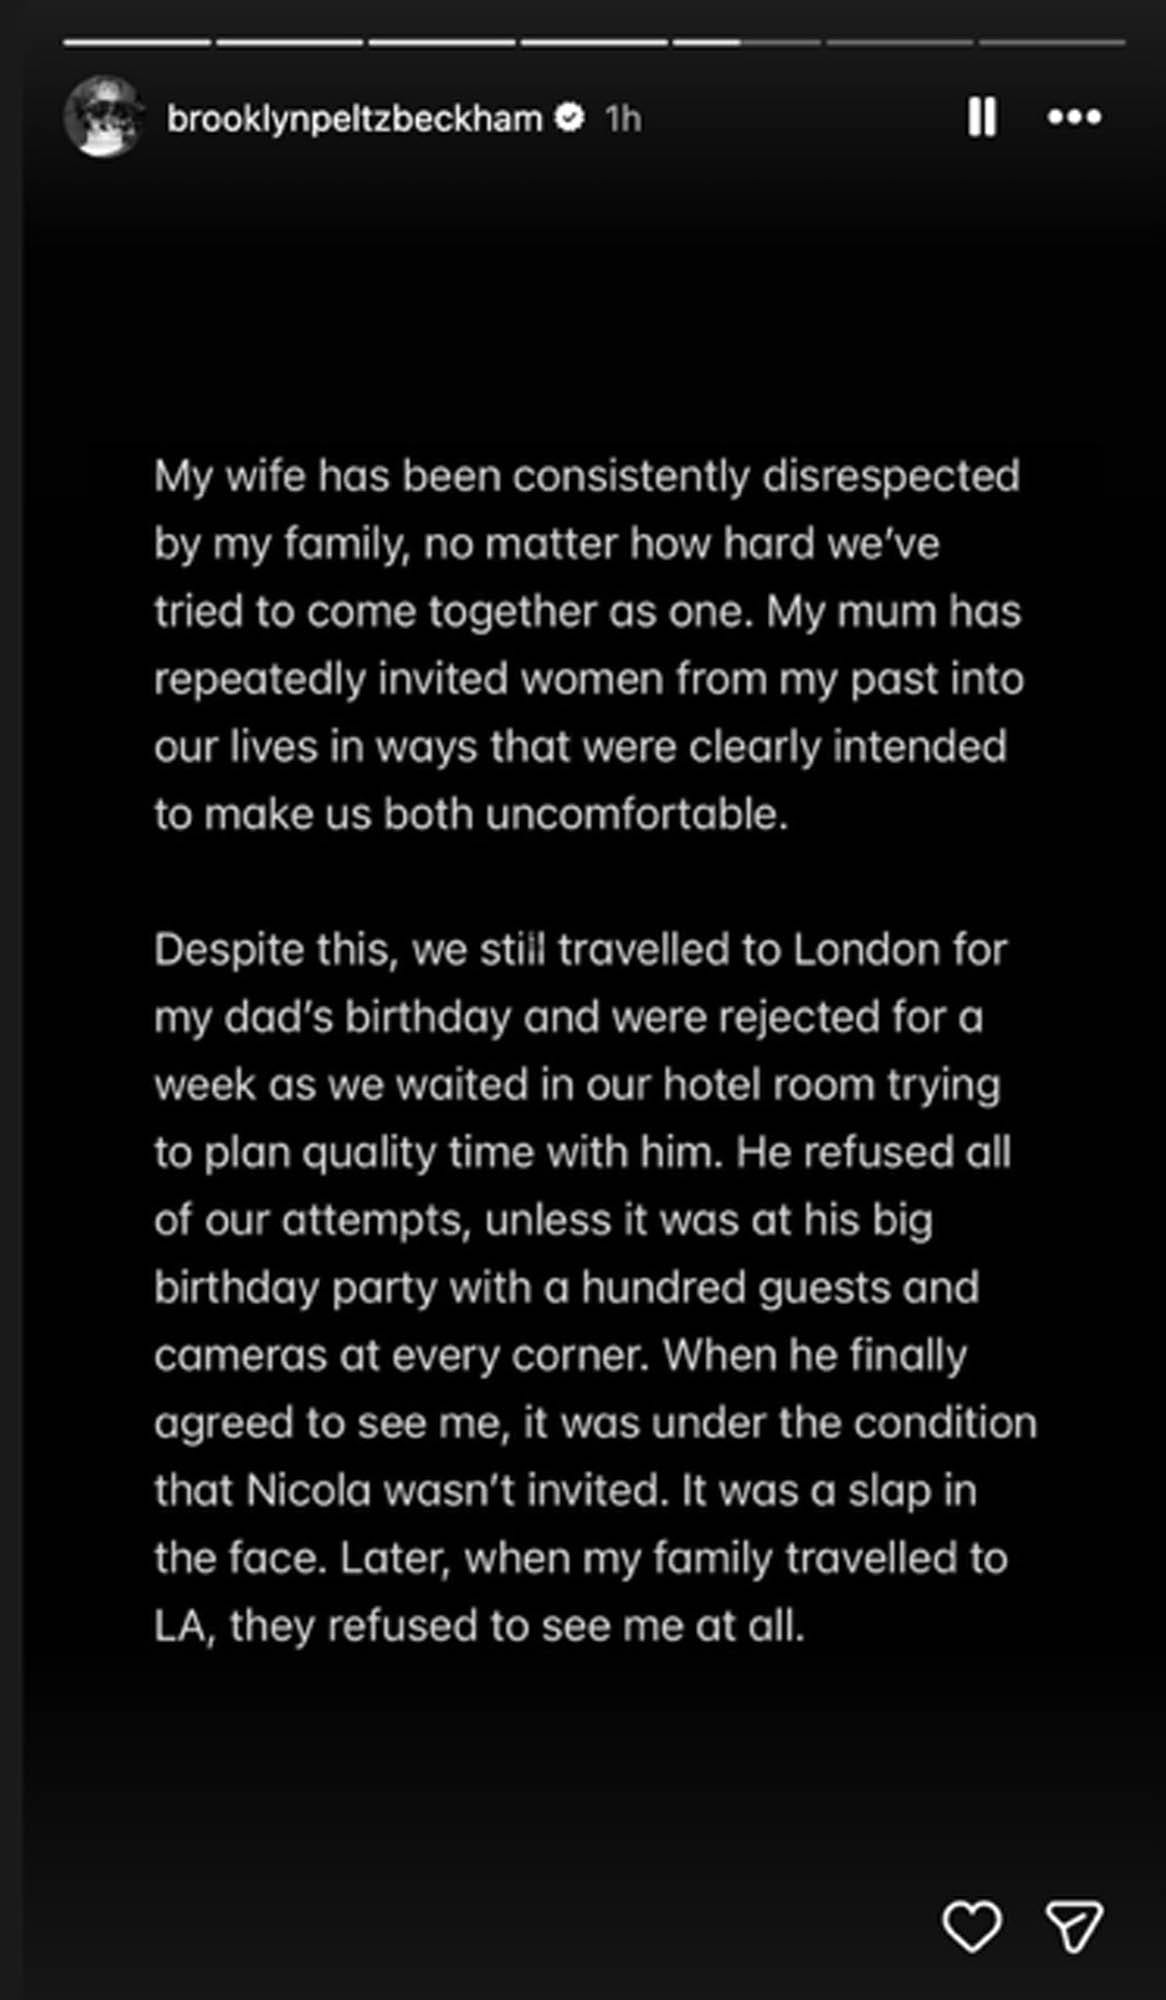Click the line "to make us both uncomfortable."

coord(471,814)
